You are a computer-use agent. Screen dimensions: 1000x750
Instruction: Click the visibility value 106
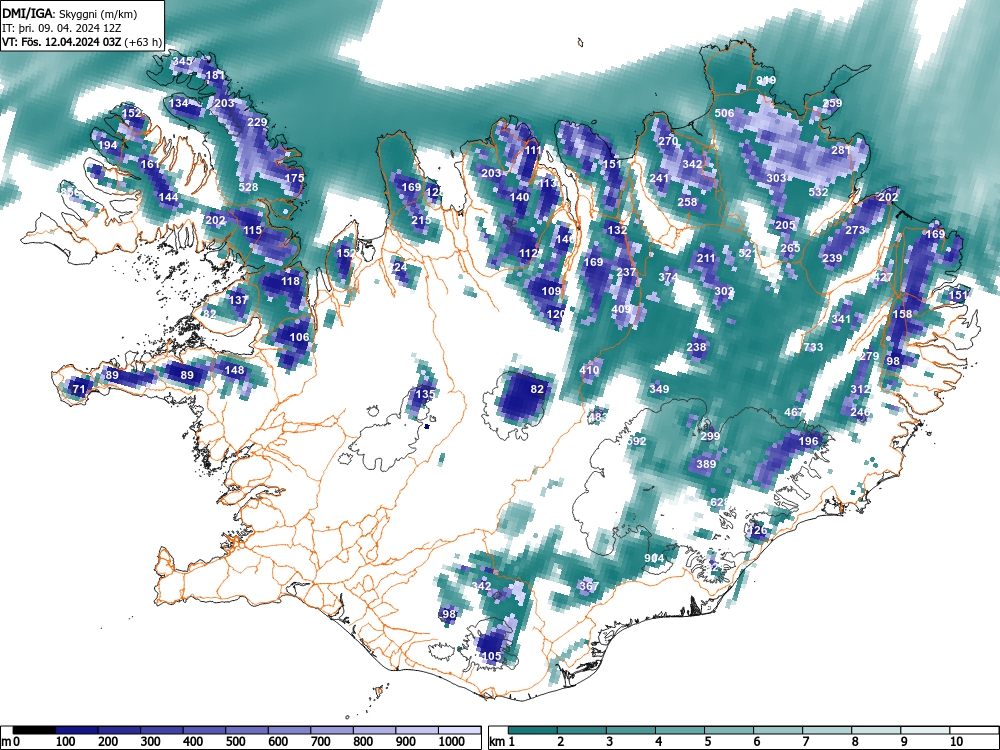299,337
